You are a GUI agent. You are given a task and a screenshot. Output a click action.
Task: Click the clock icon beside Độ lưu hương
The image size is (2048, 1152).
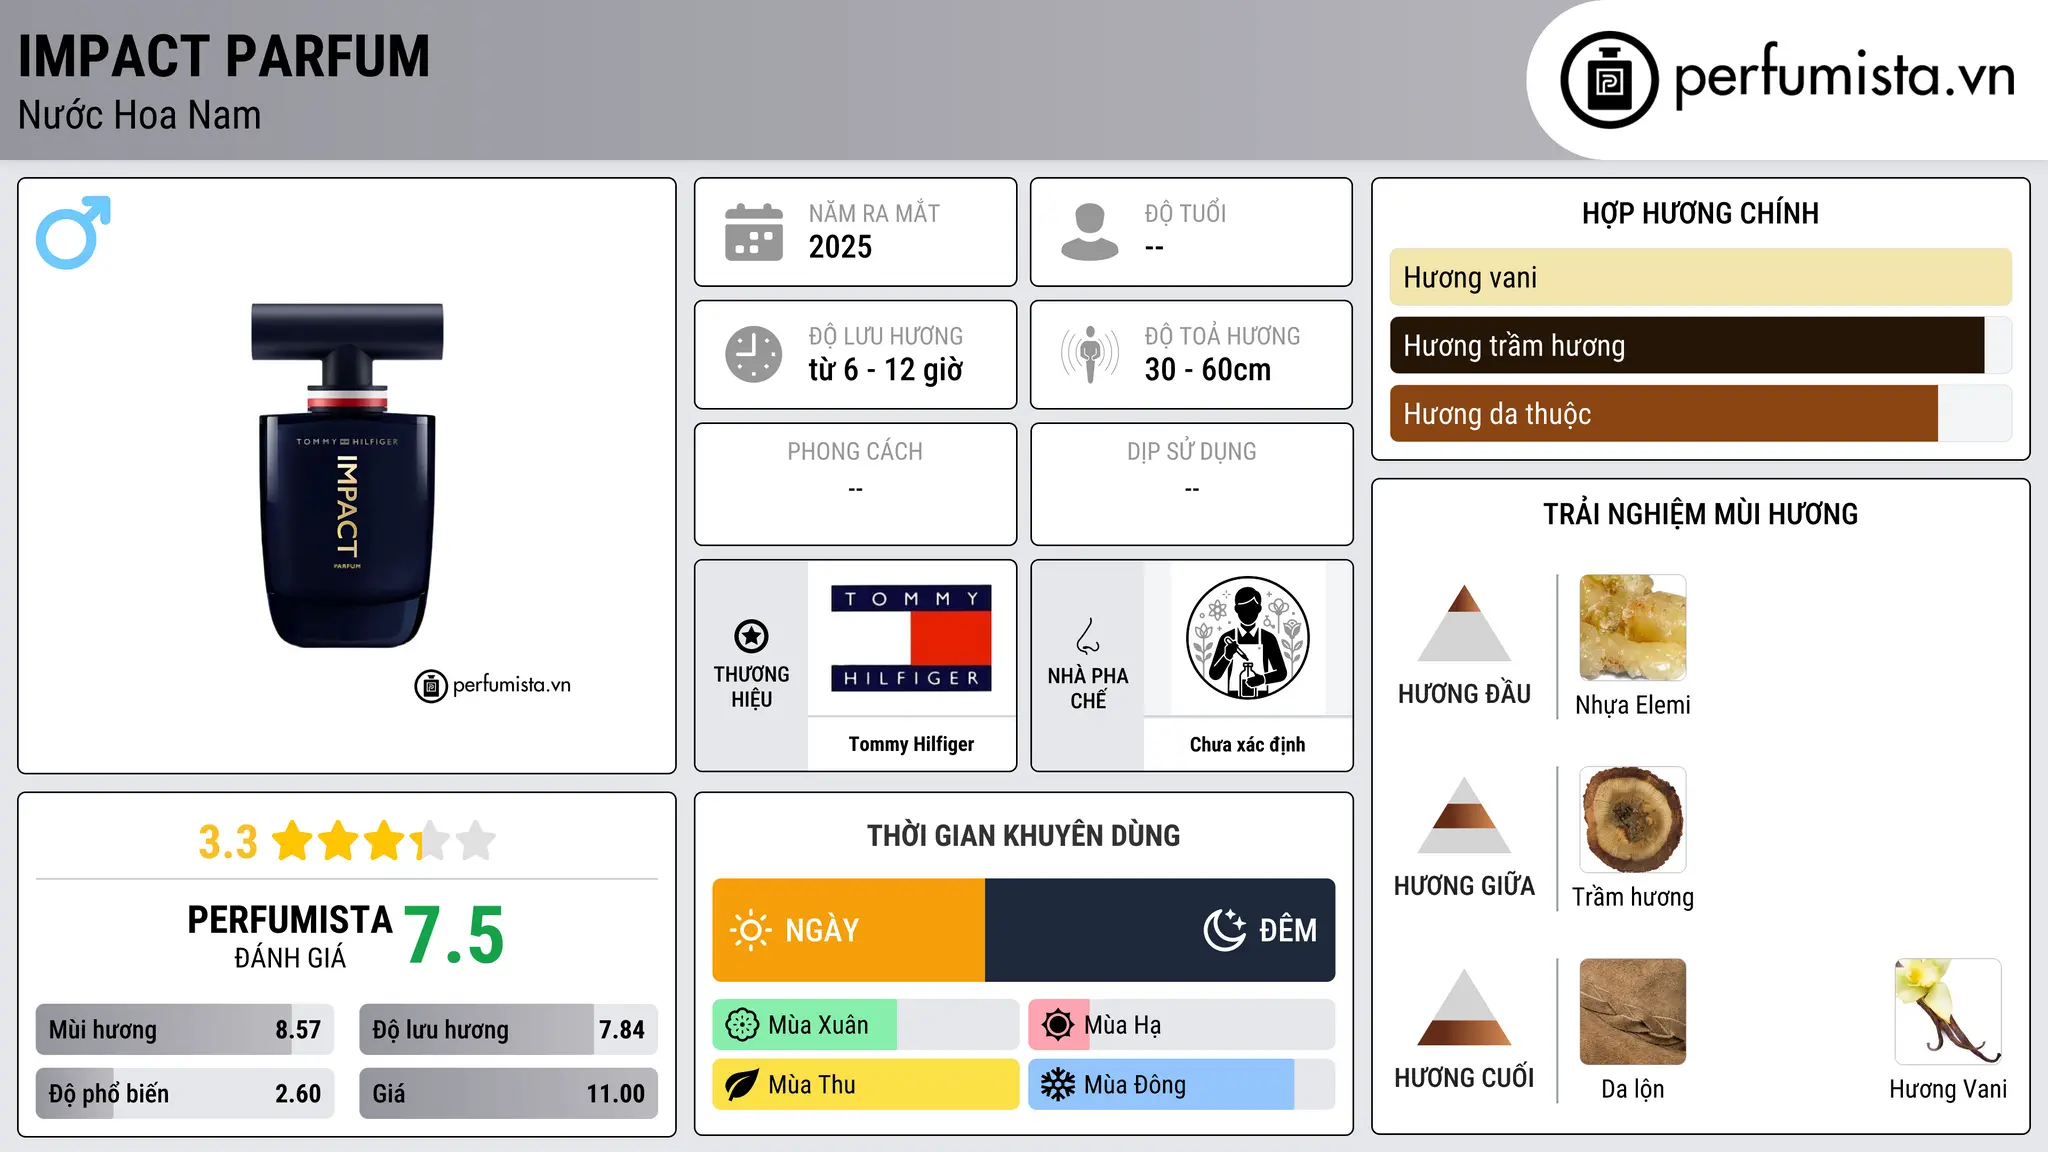[x=754, y=354]
